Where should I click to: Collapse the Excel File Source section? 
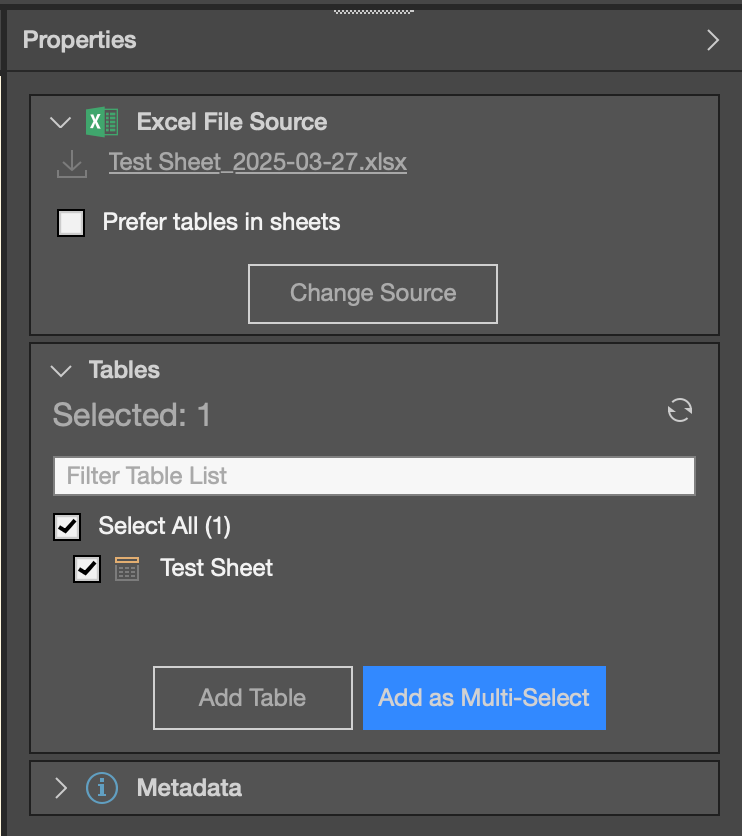[60, 123]
